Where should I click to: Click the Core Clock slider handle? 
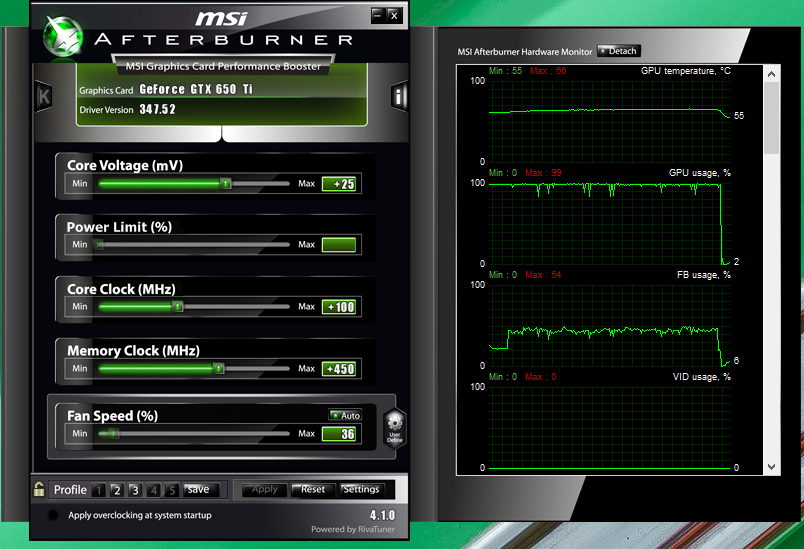[178, 307]
